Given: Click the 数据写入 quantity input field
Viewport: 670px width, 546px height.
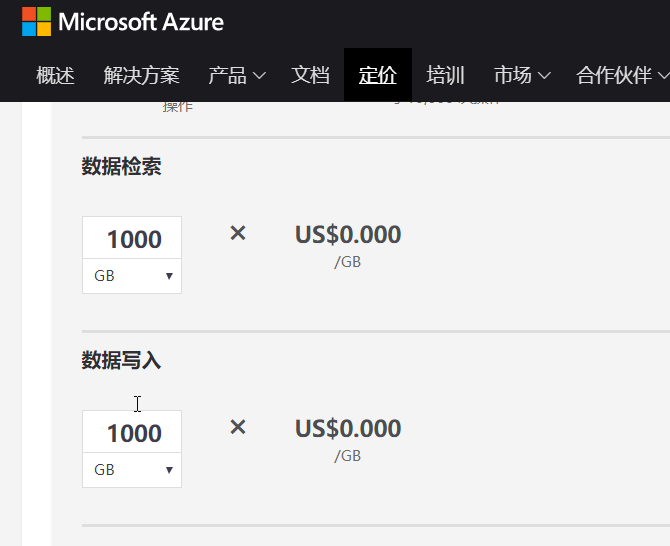Looking at the screenshot, I should click(132, 433).
